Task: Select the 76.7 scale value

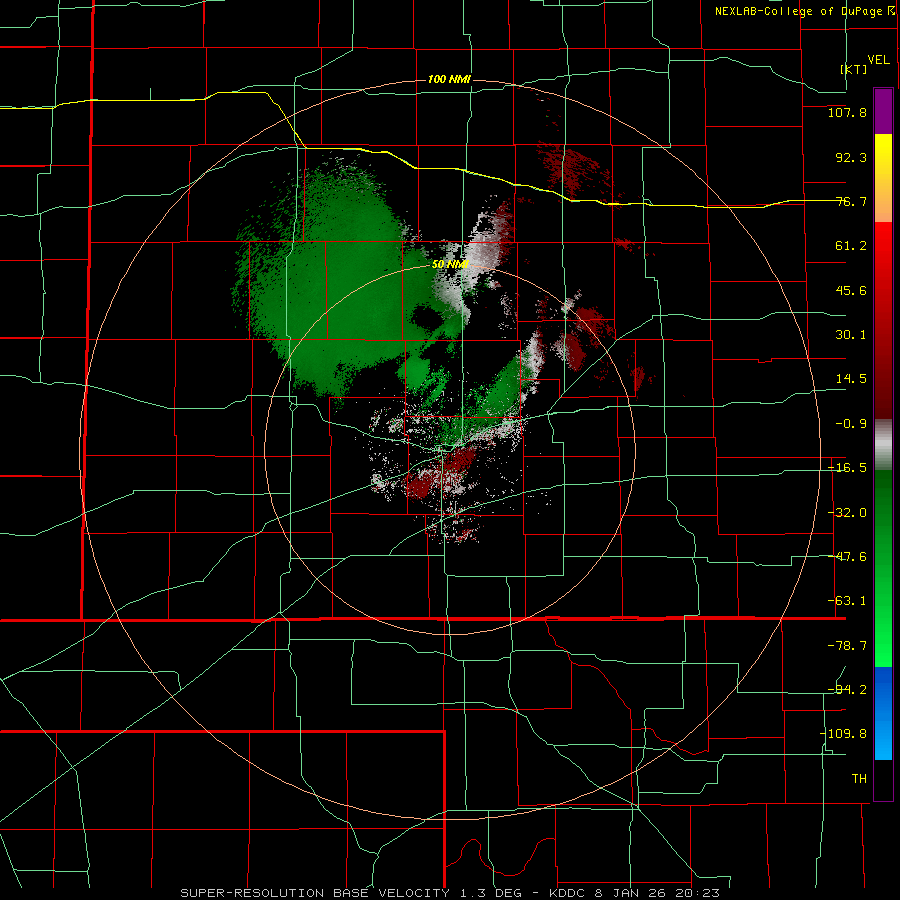Action: (851, 201)
